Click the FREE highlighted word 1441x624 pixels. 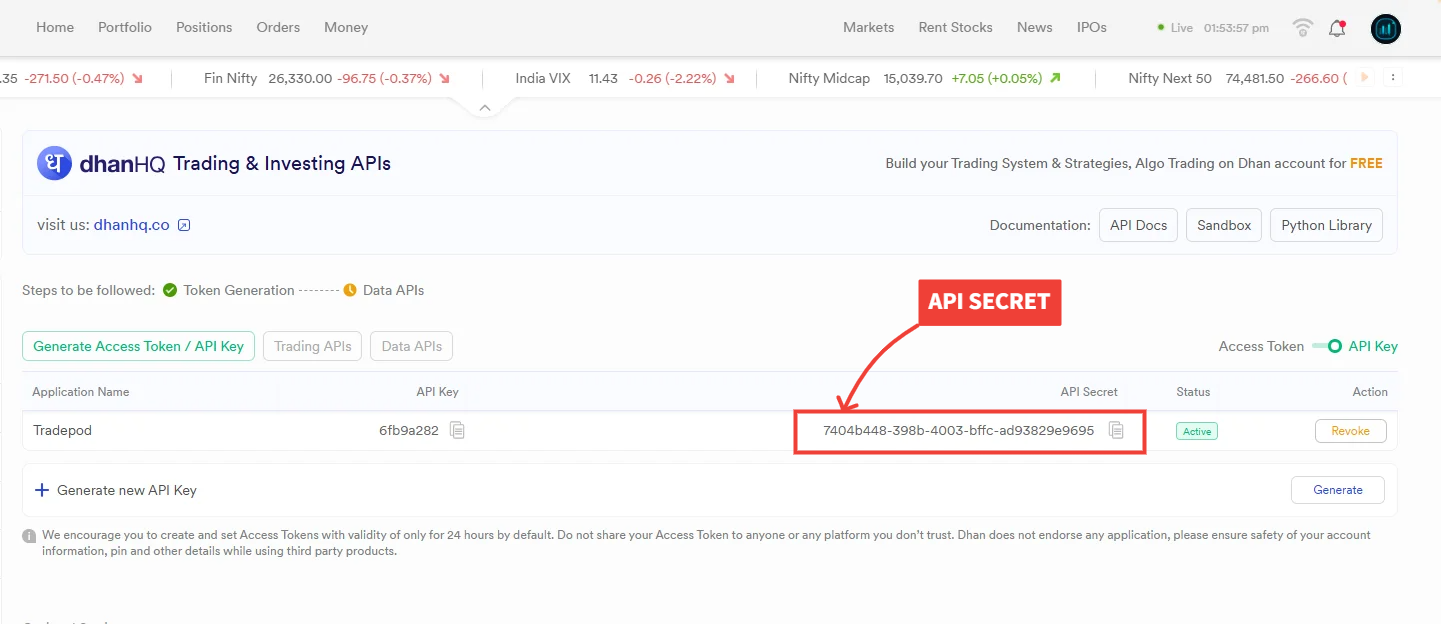click(1367, 163)
